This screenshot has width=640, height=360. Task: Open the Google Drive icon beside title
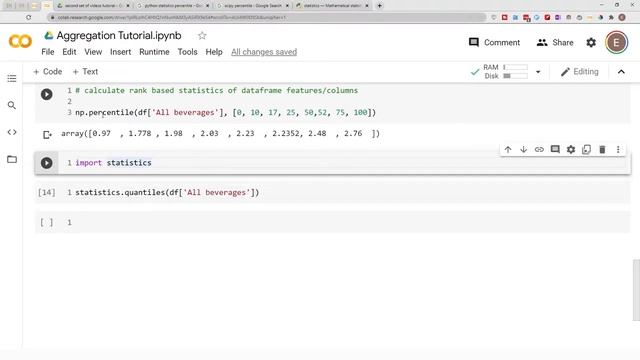point(49,36)
